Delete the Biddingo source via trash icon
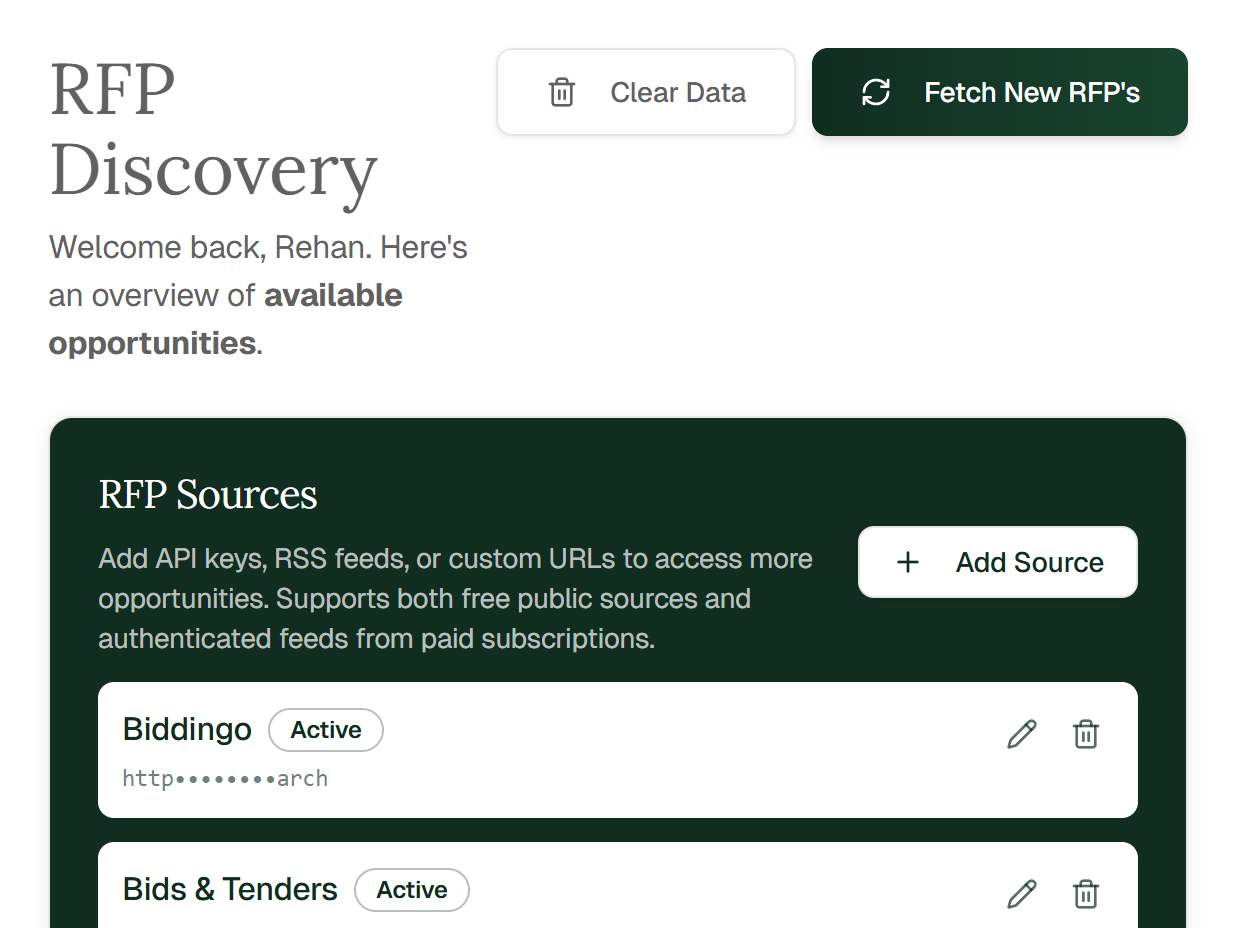Screen dimensions: 1236x928 (x=1085, y=734)
